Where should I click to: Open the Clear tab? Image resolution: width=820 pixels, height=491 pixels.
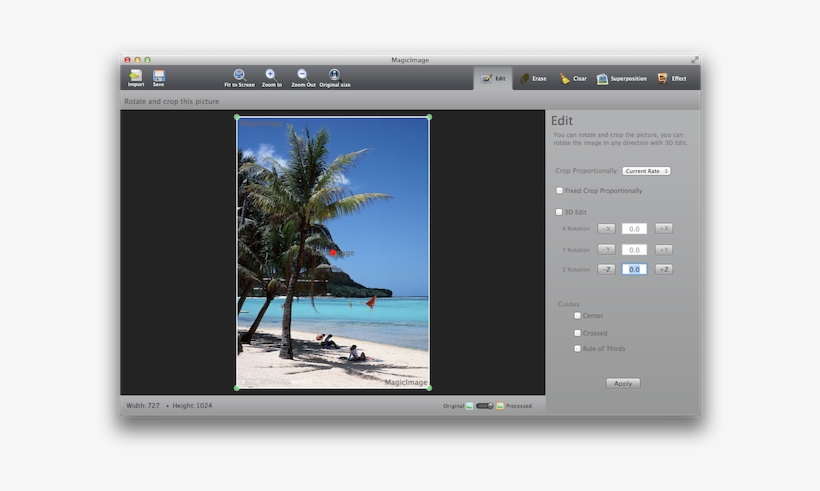click(573, 78)
